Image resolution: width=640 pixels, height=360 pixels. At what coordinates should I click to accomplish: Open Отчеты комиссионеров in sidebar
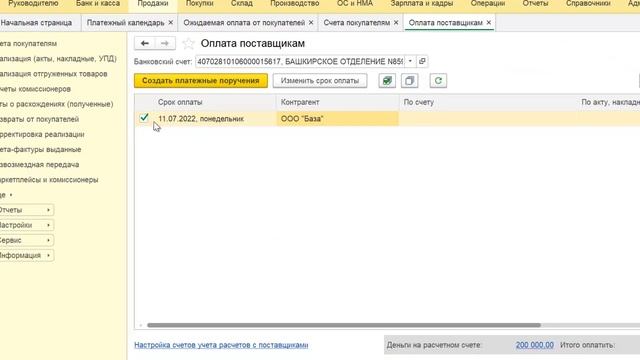(x=35, y=89)
